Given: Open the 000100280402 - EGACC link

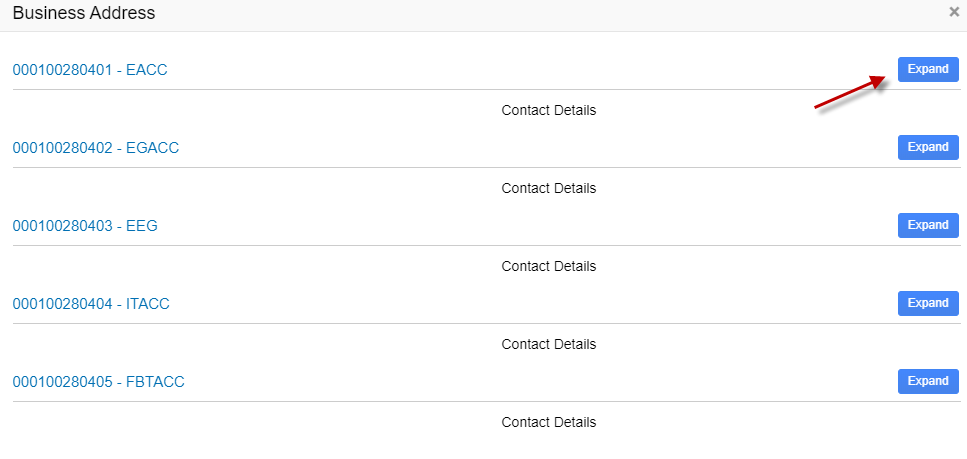Looking at the screenshot, I should [95, 148].
